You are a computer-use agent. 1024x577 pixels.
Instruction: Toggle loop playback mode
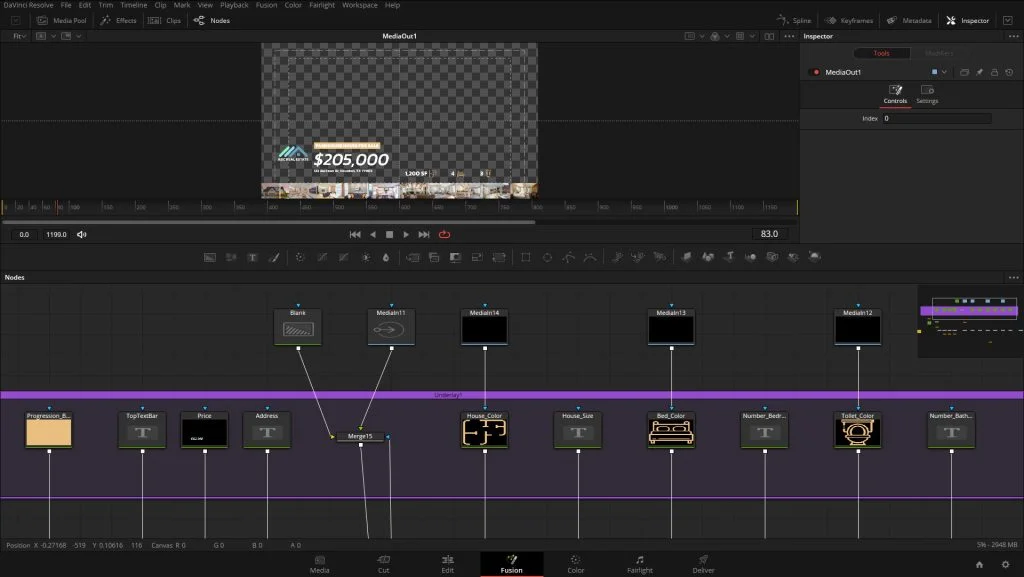click(x=444, y=234)
